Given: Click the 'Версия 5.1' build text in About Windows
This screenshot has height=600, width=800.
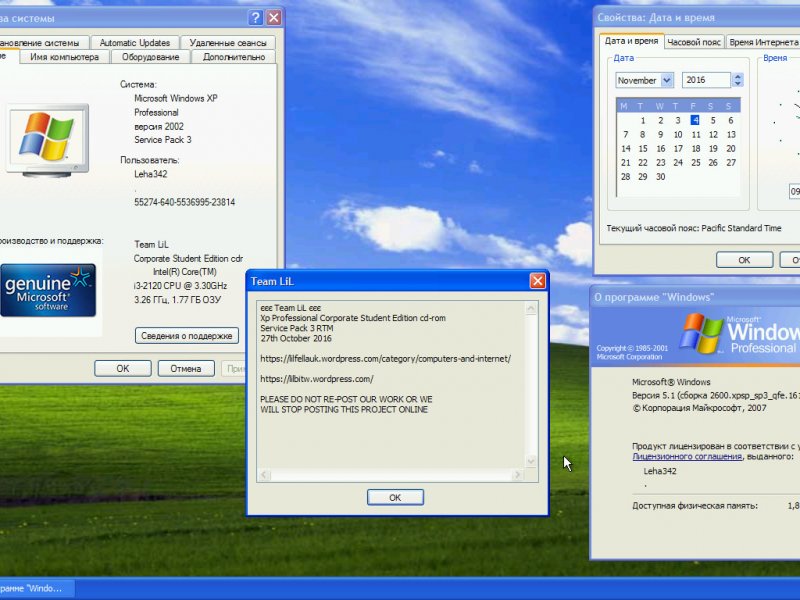Looking at the screenshot, I should tap(715, 395).
